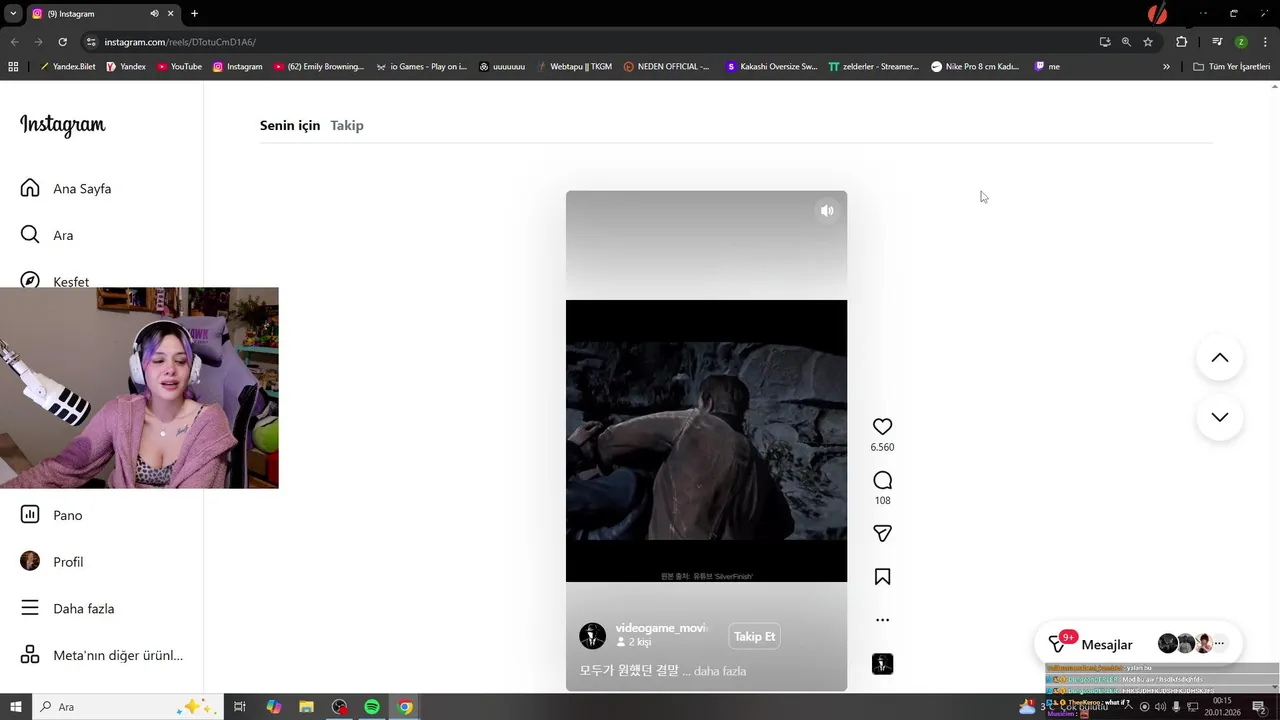The height and width of the screenshot is (720, 1280).
Task: Switch to Senin için tab
Action: click(x=290, y=125)
